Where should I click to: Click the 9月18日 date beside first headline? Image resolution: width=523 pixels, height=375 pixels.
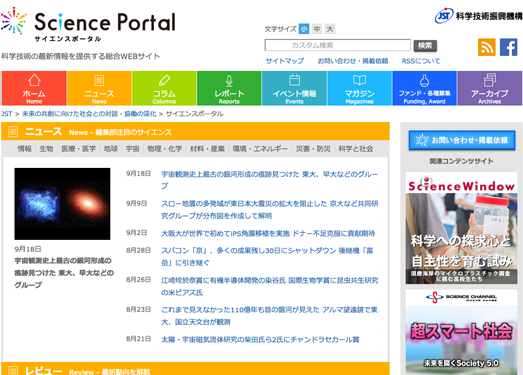tap(138, 174)
